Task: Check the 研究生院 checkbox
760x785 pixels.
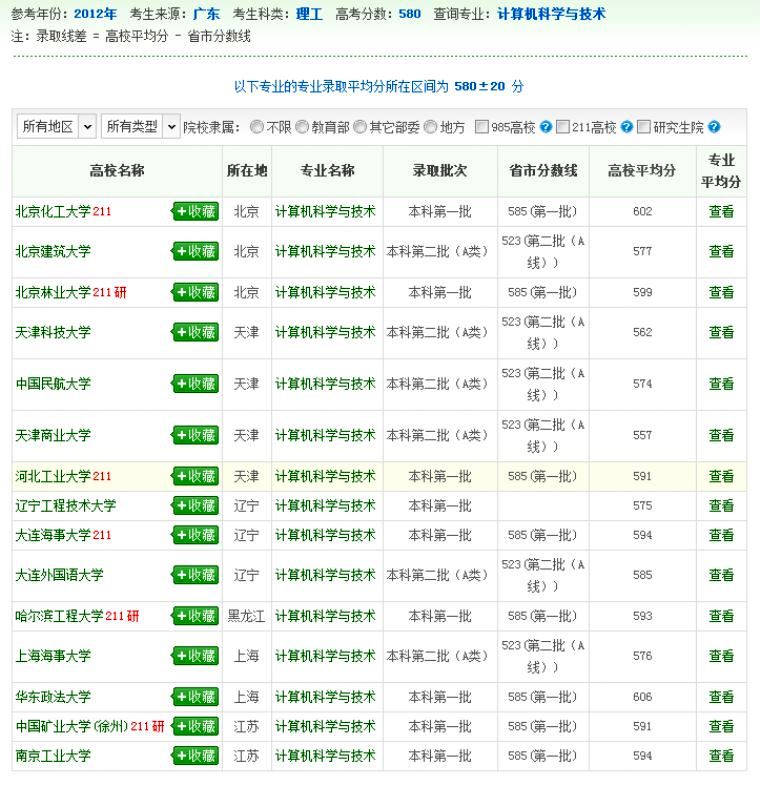Action: pyautogui.click(x=643, y=127)
